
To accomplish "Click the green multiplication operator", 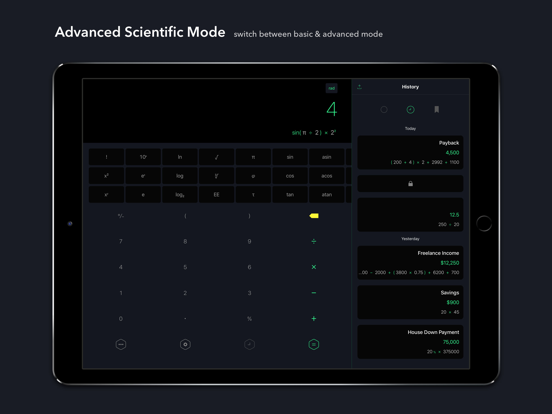I will [314, 267].
